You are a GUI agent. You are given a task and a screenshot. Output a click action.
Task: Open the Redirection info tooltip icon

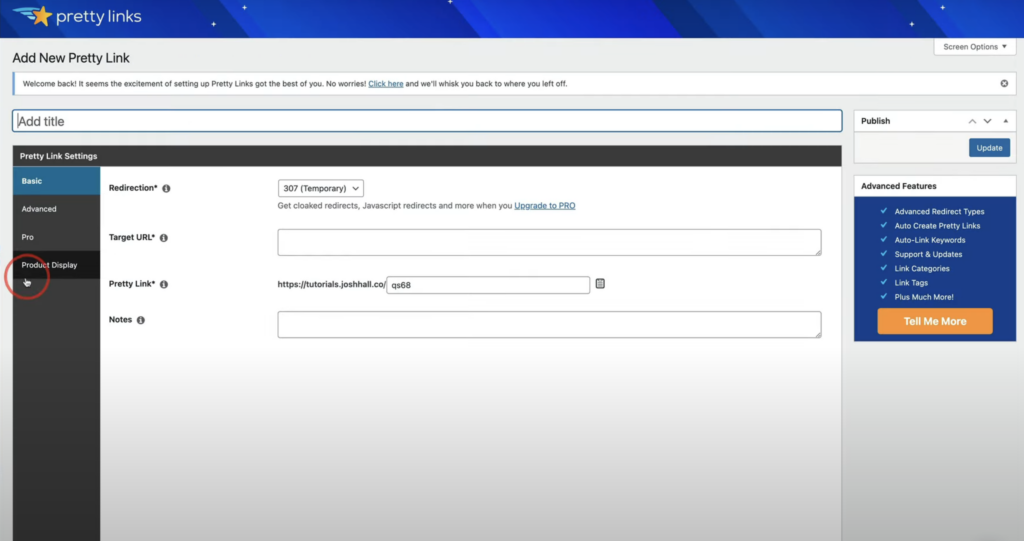click(x=166, y=188)
